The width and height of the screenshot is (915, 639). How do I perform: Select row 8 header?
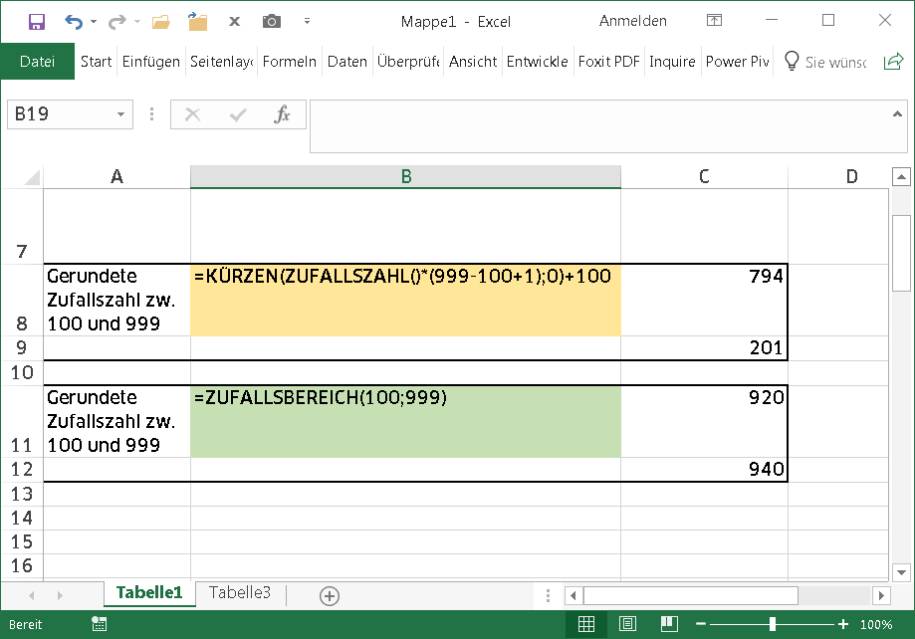click(x=22, y=300)
